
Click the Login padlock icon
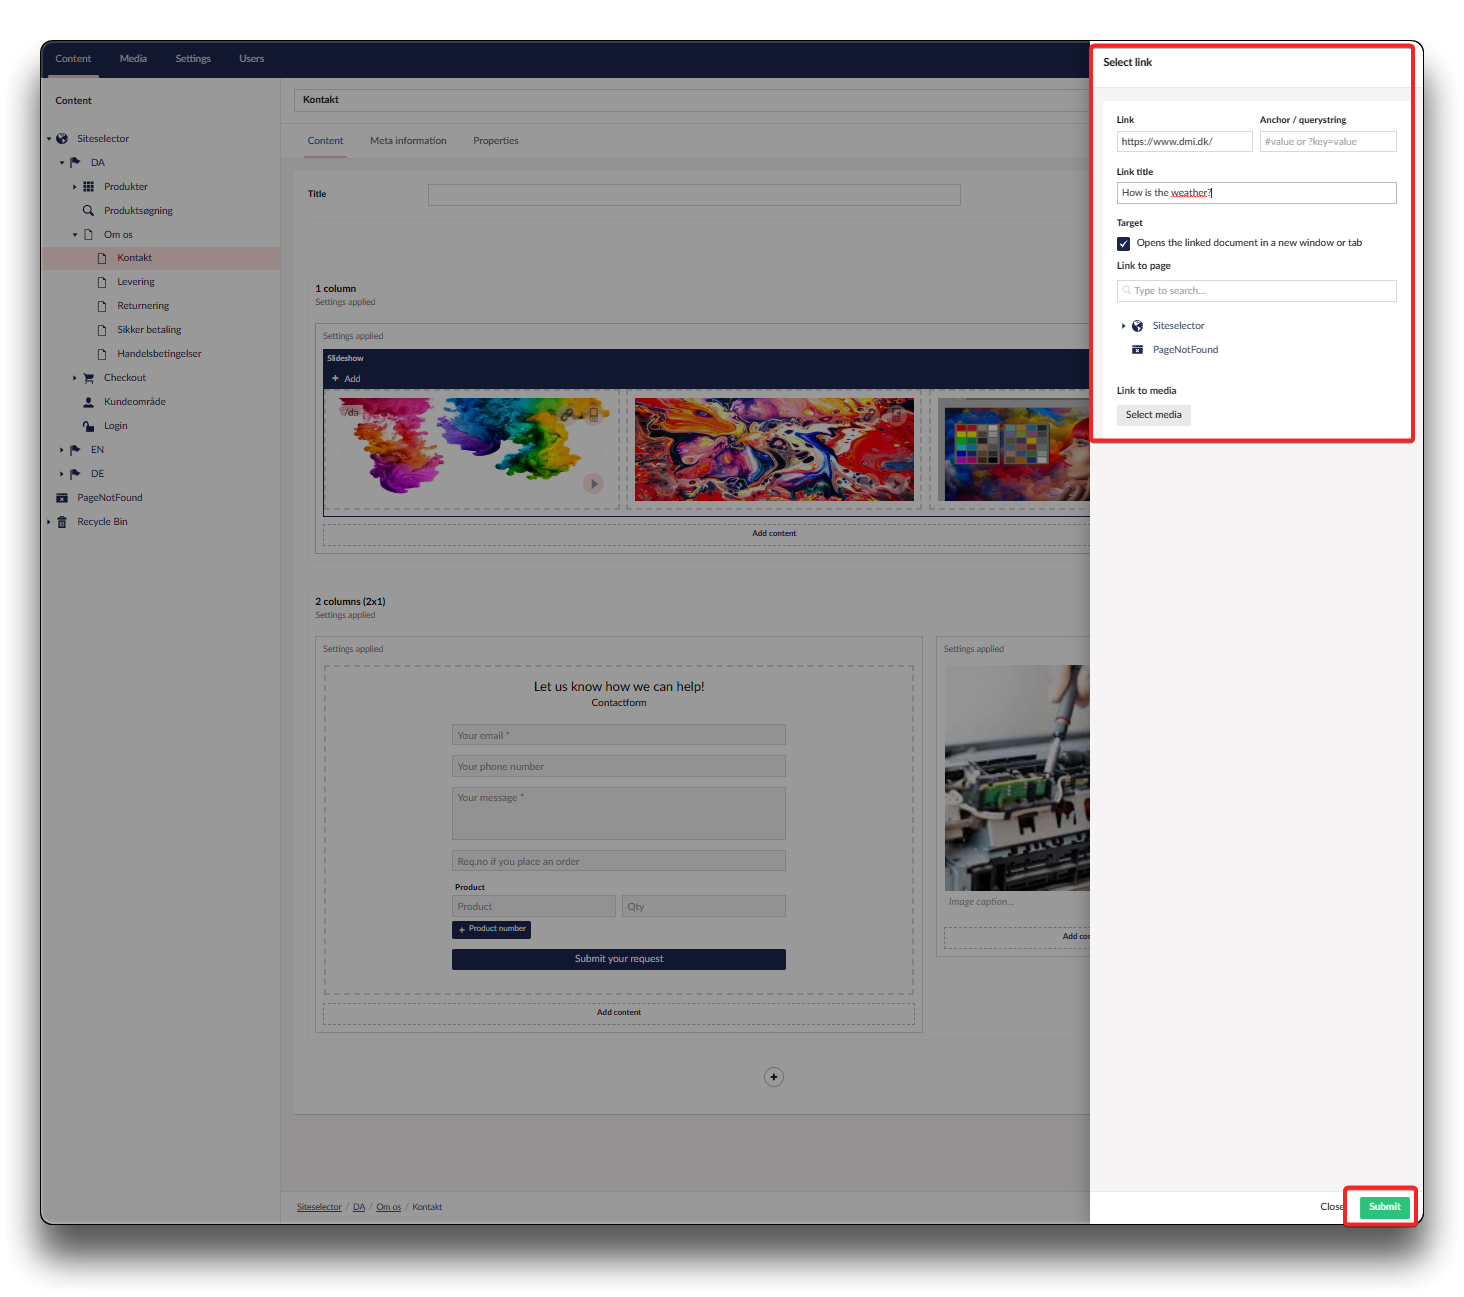88,426
